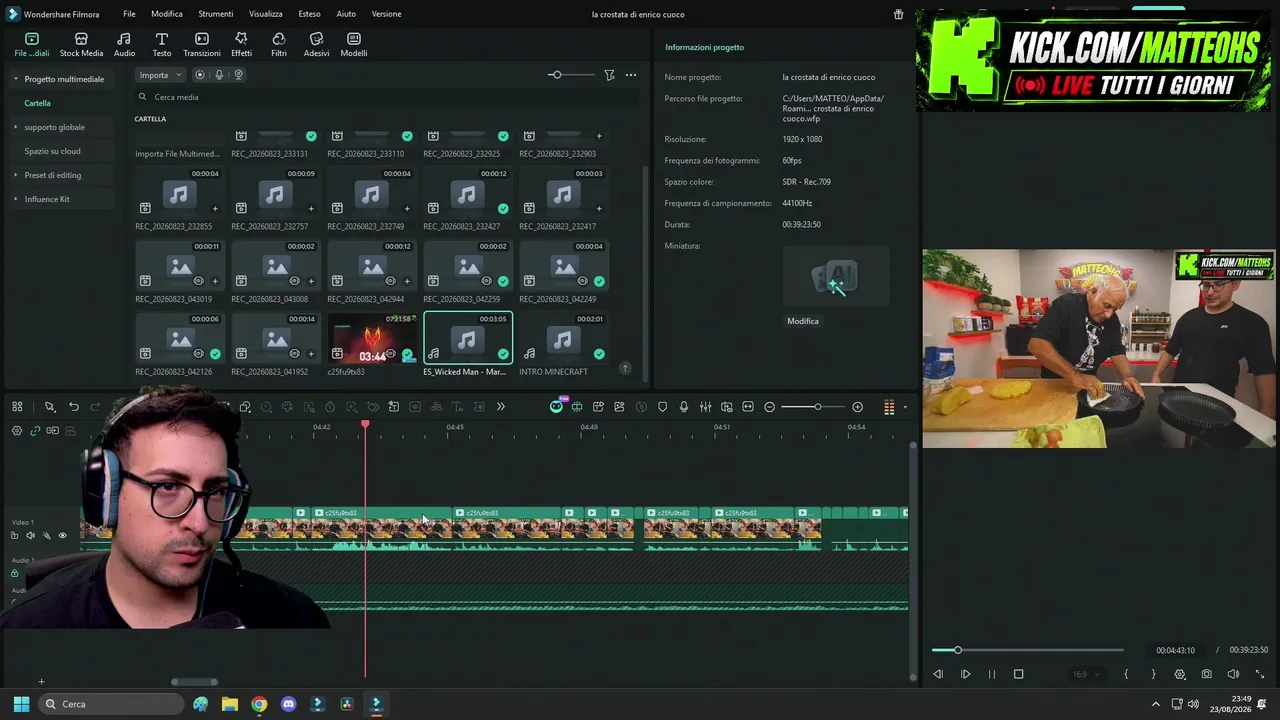Viewport: 1280px width, 720px height.
Task: Zoom out the timeline with minus button
Action: (769, 407)
